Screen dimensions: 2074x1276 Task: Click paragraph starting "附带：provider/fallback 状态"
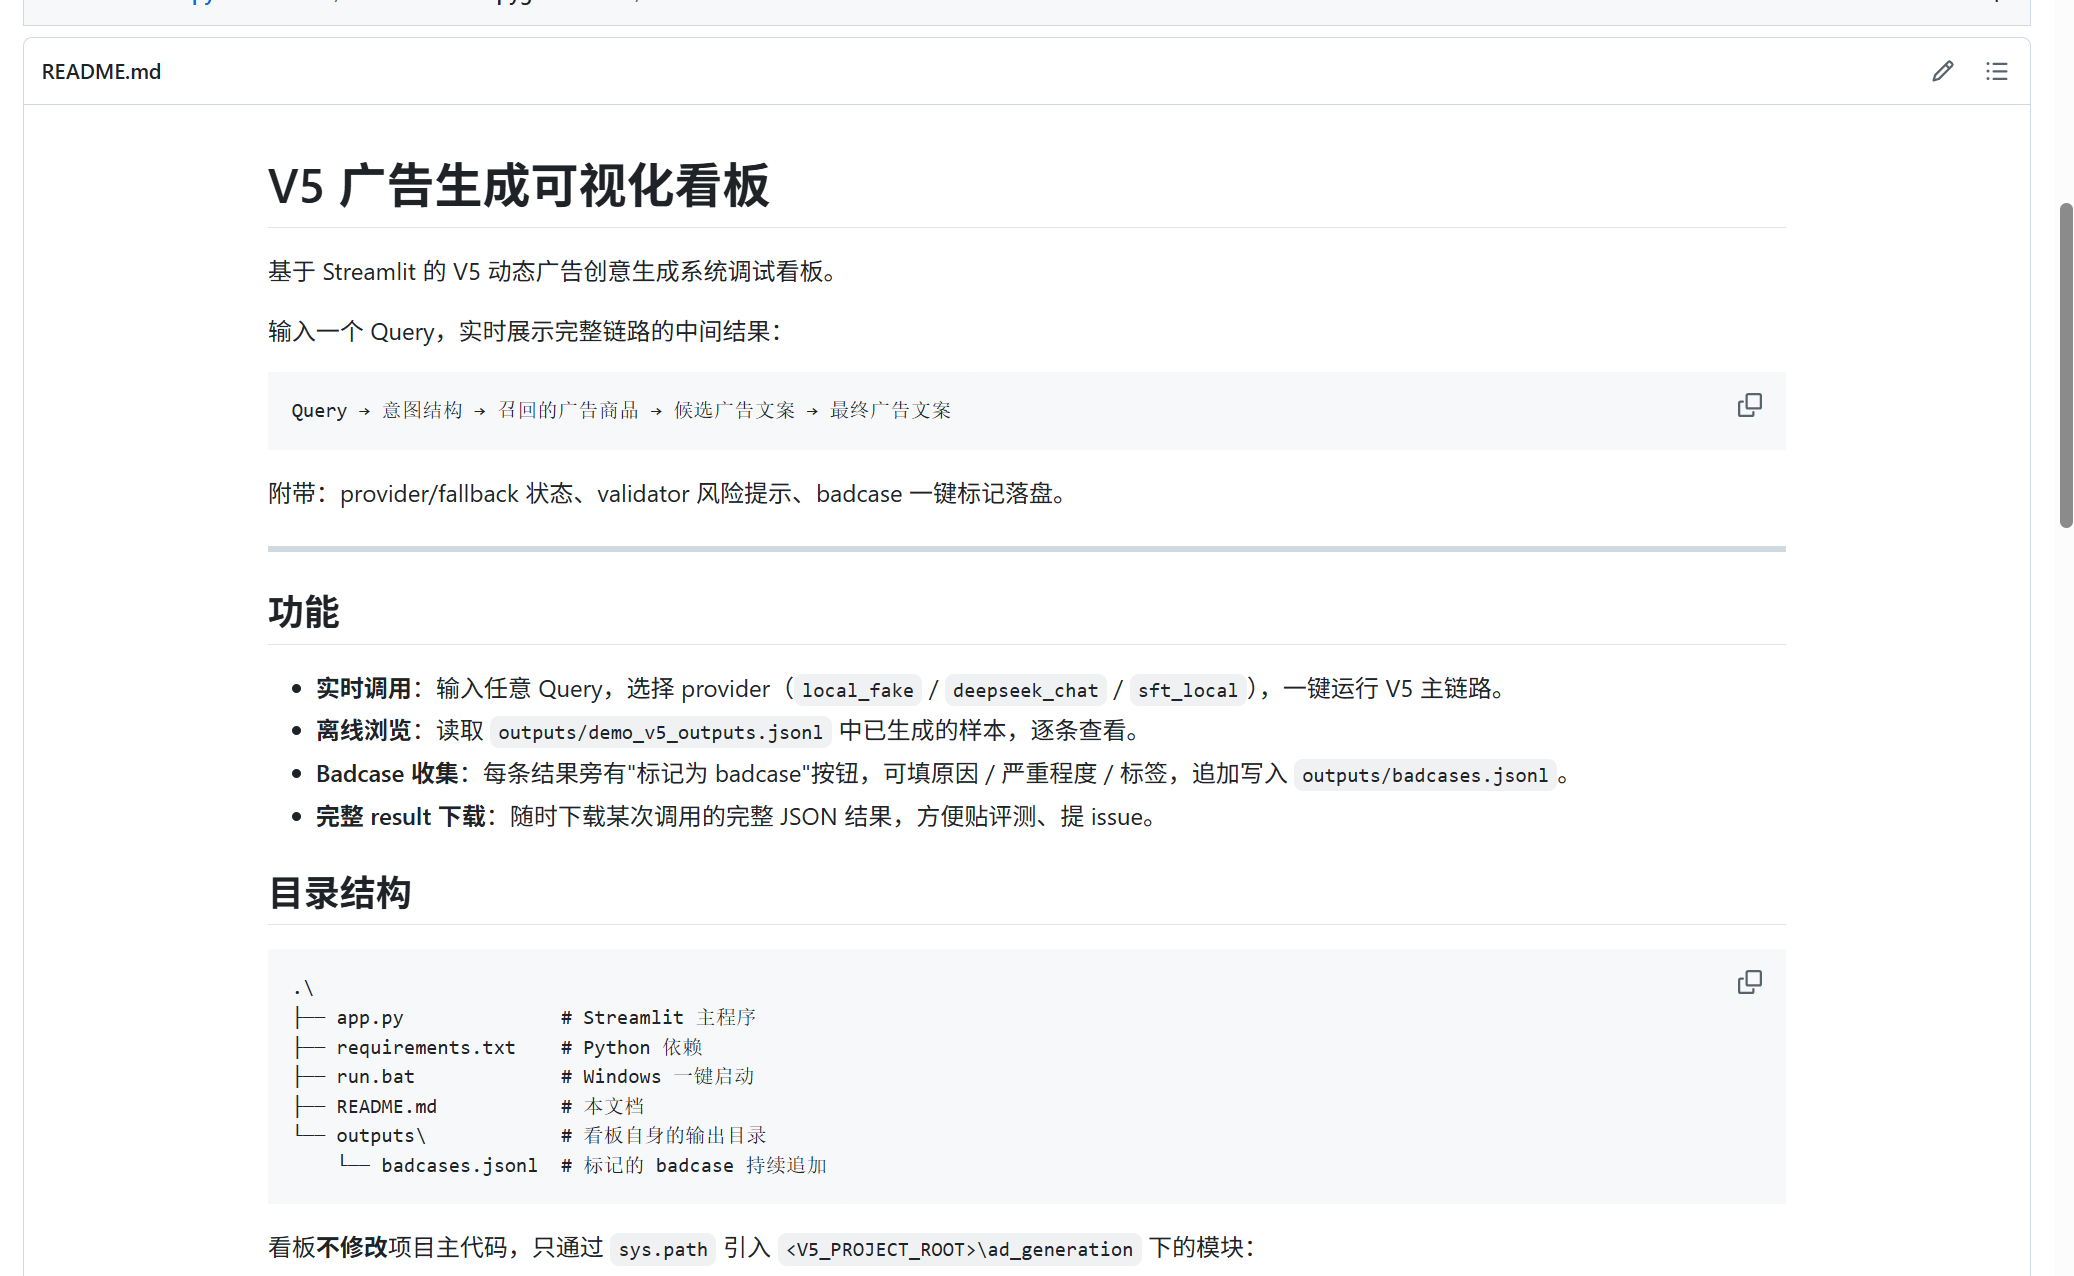tap(668, 494)
